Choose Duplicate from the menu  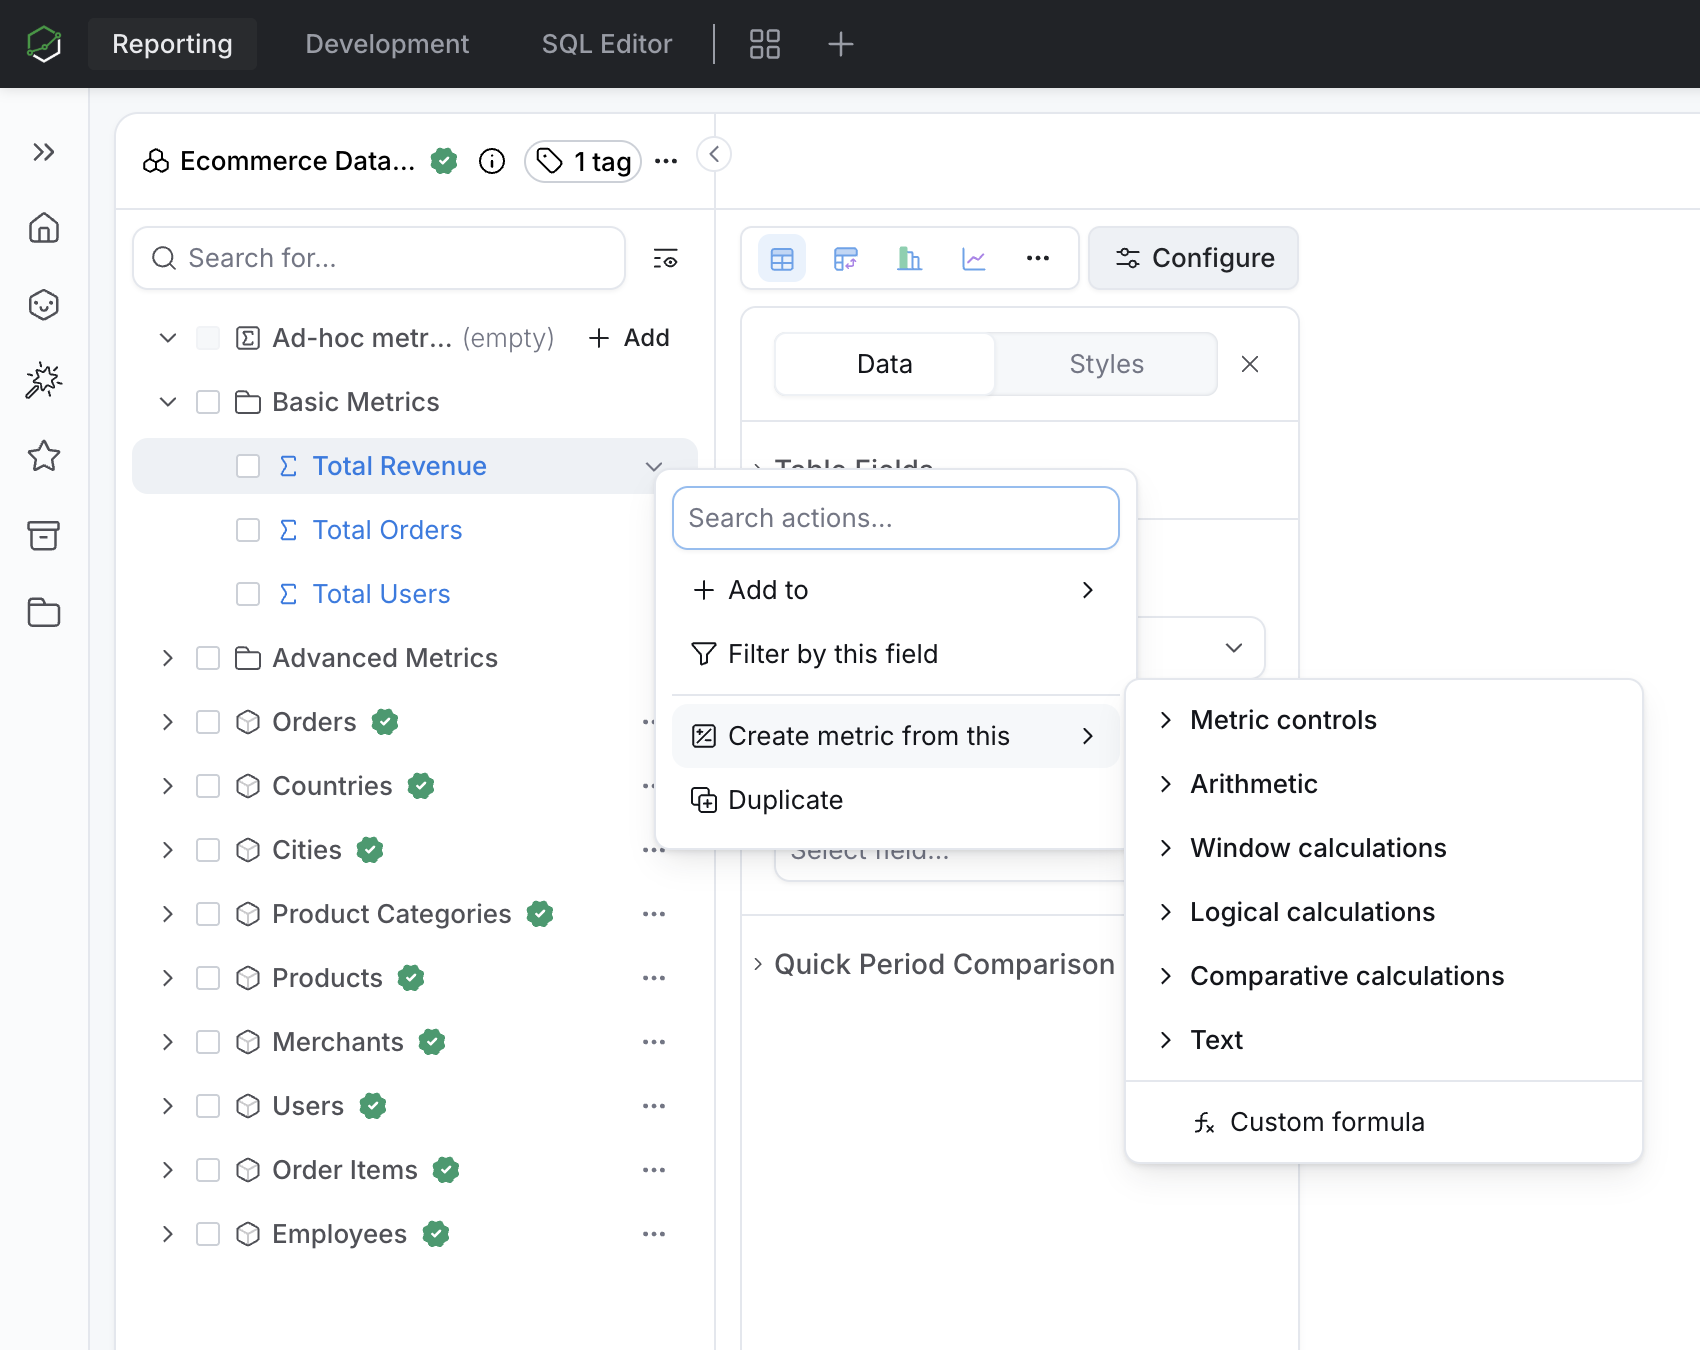click(x=896, y=800)
